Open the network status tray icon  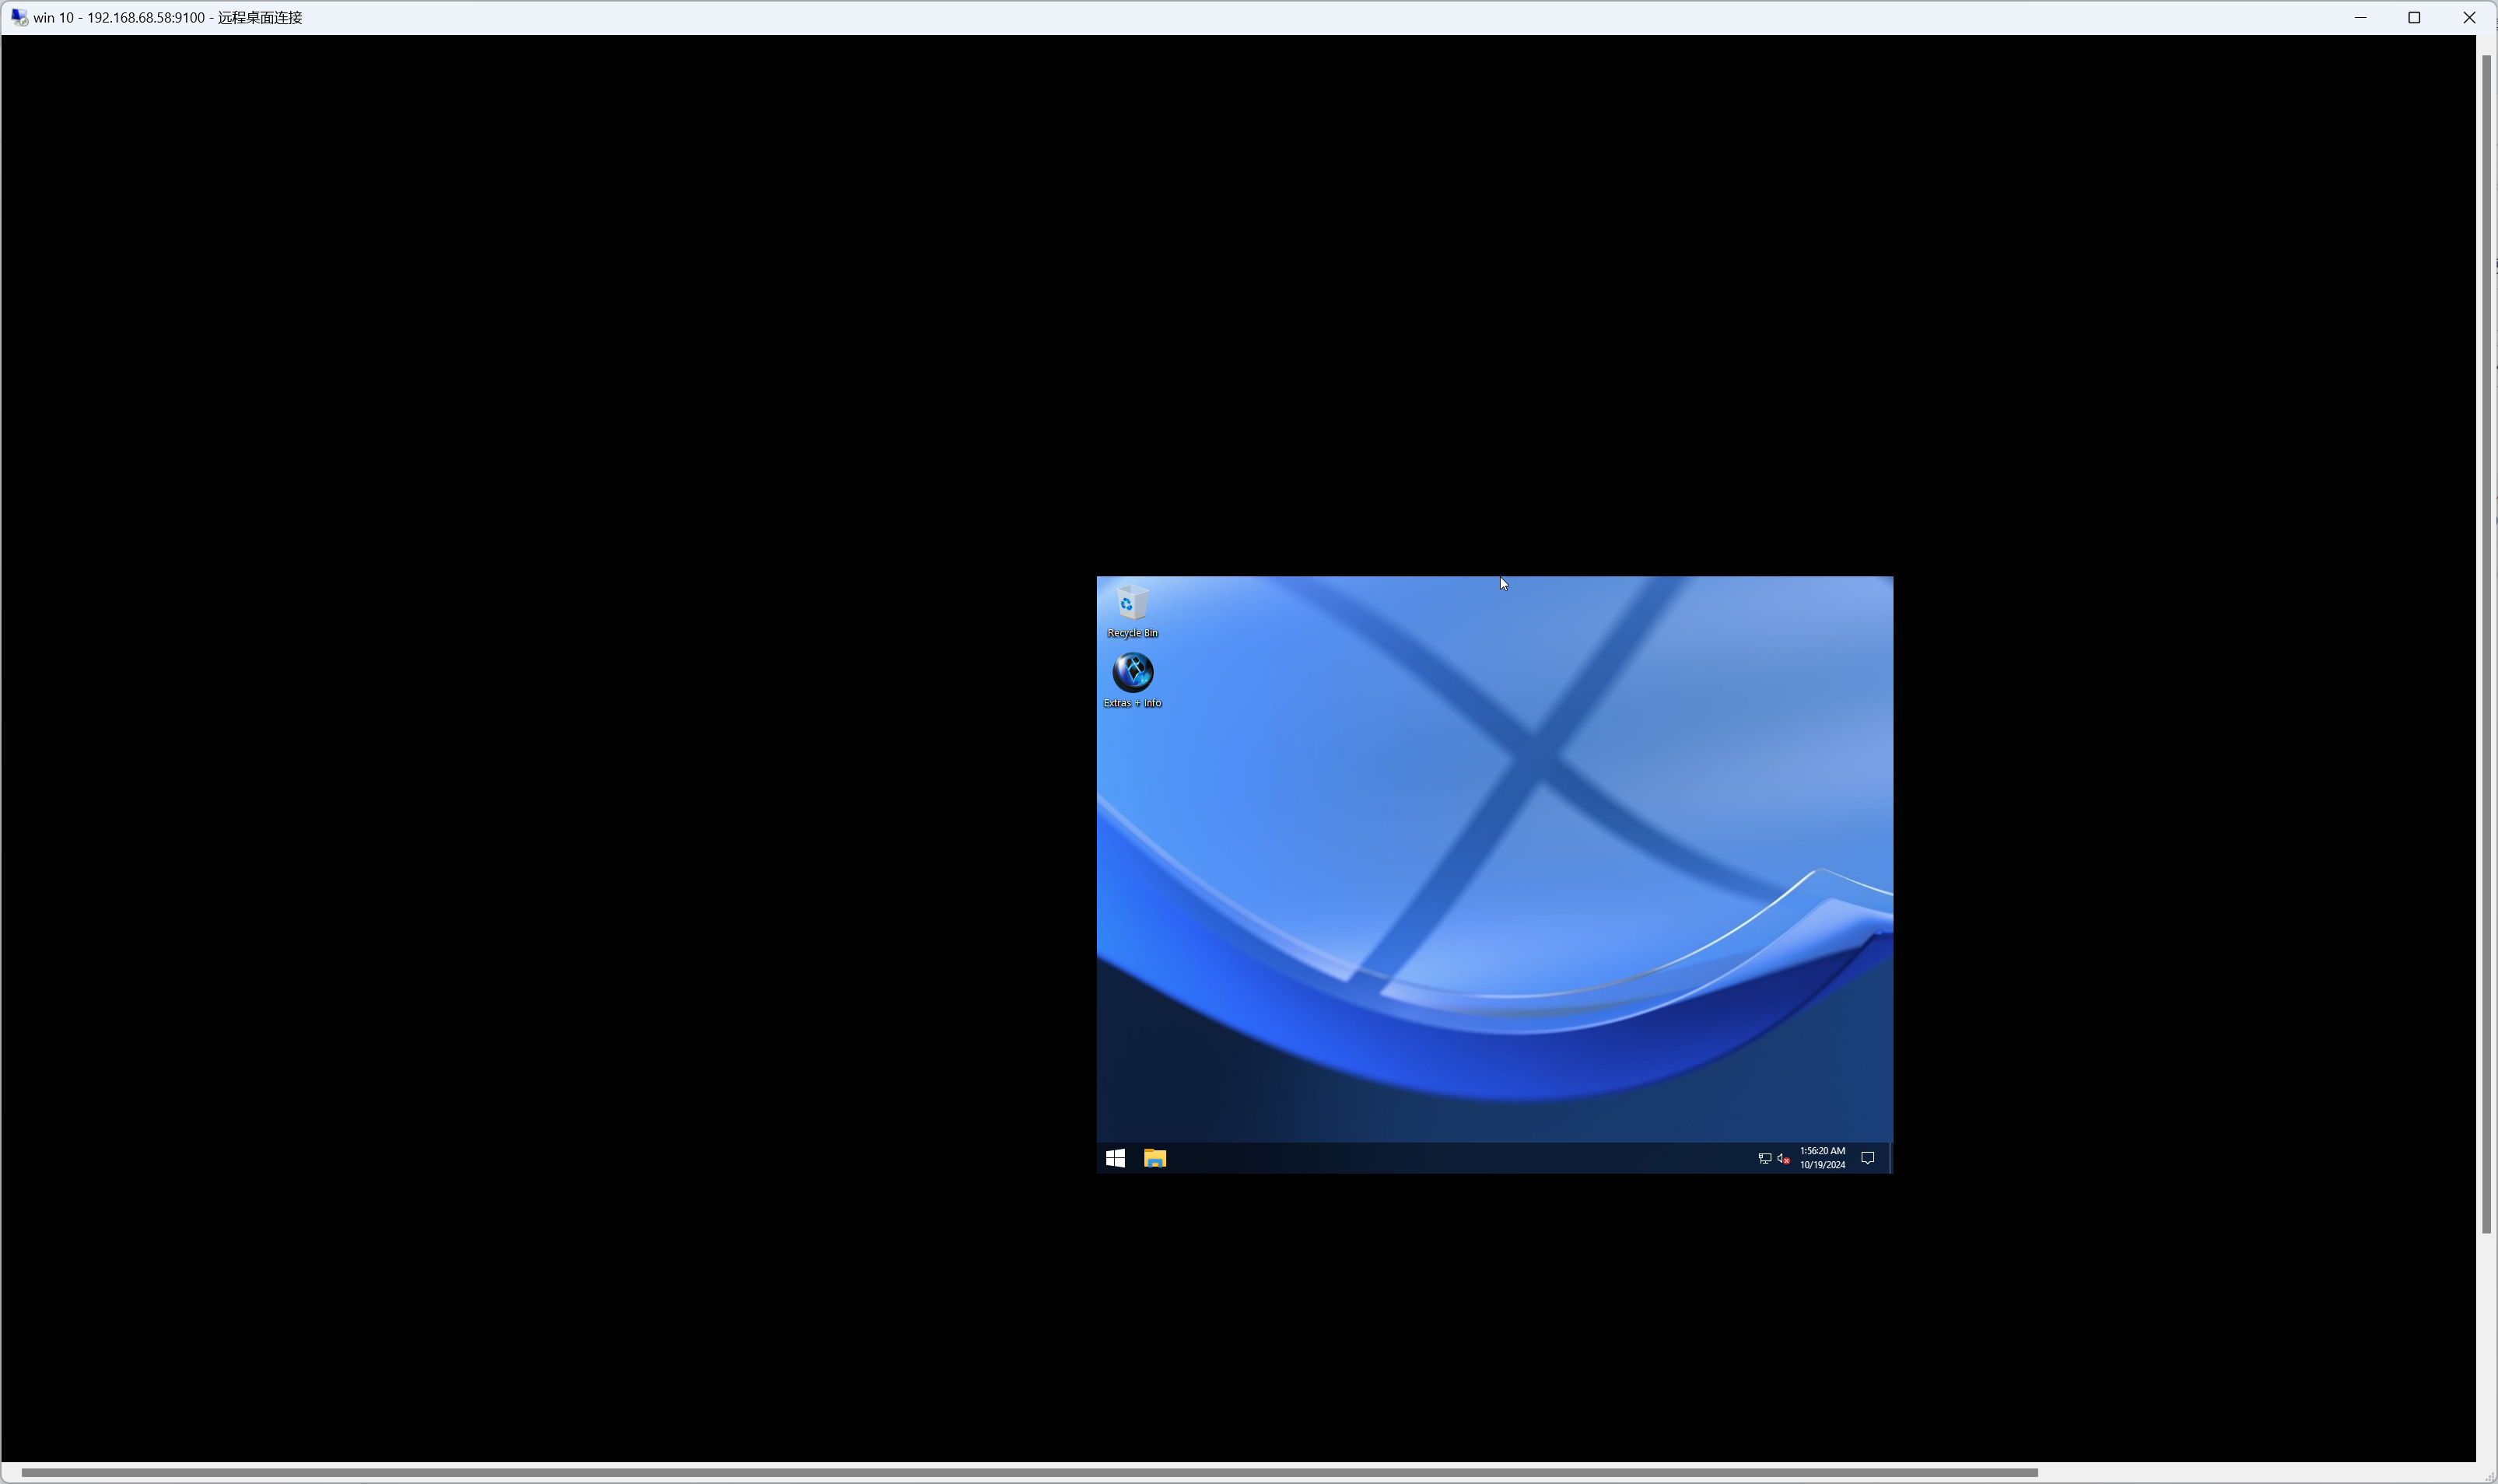pos(1765,1159)
